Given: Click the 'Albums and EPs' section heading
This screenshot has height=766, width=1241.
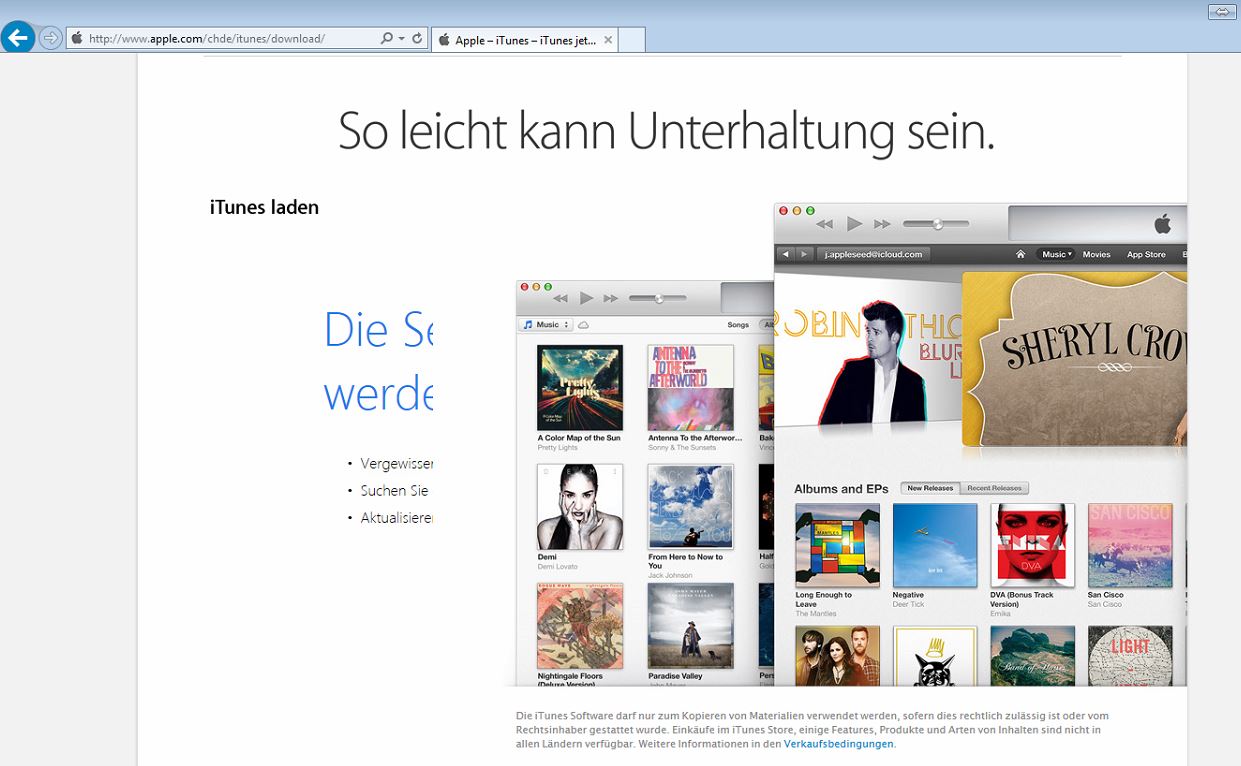Looking at the screenshot, I should (x=841, y=489).
